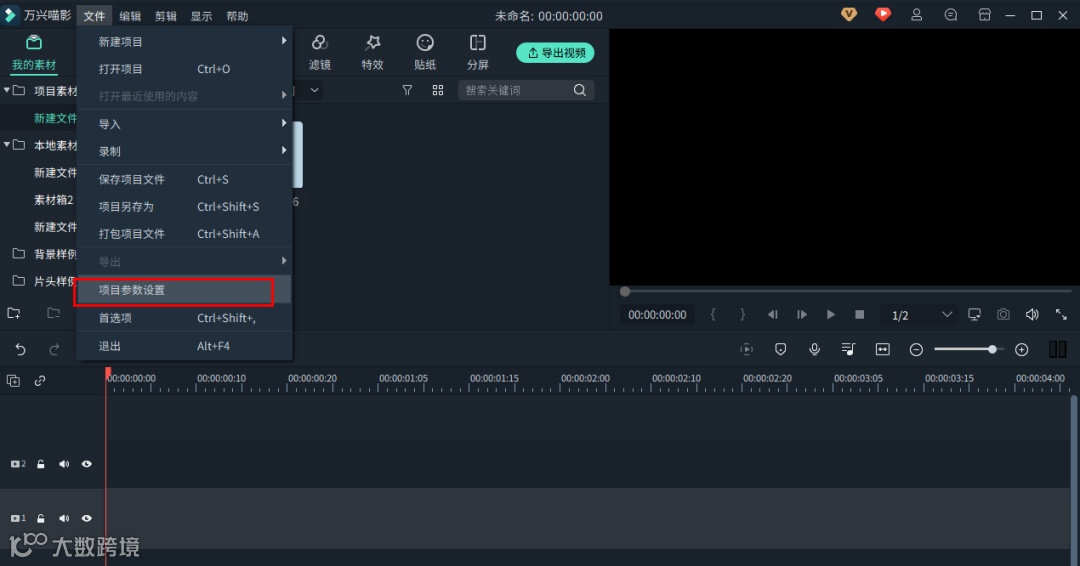Zoom out timeline with minus icon
1080x566 pixels.
coord(916,350)
